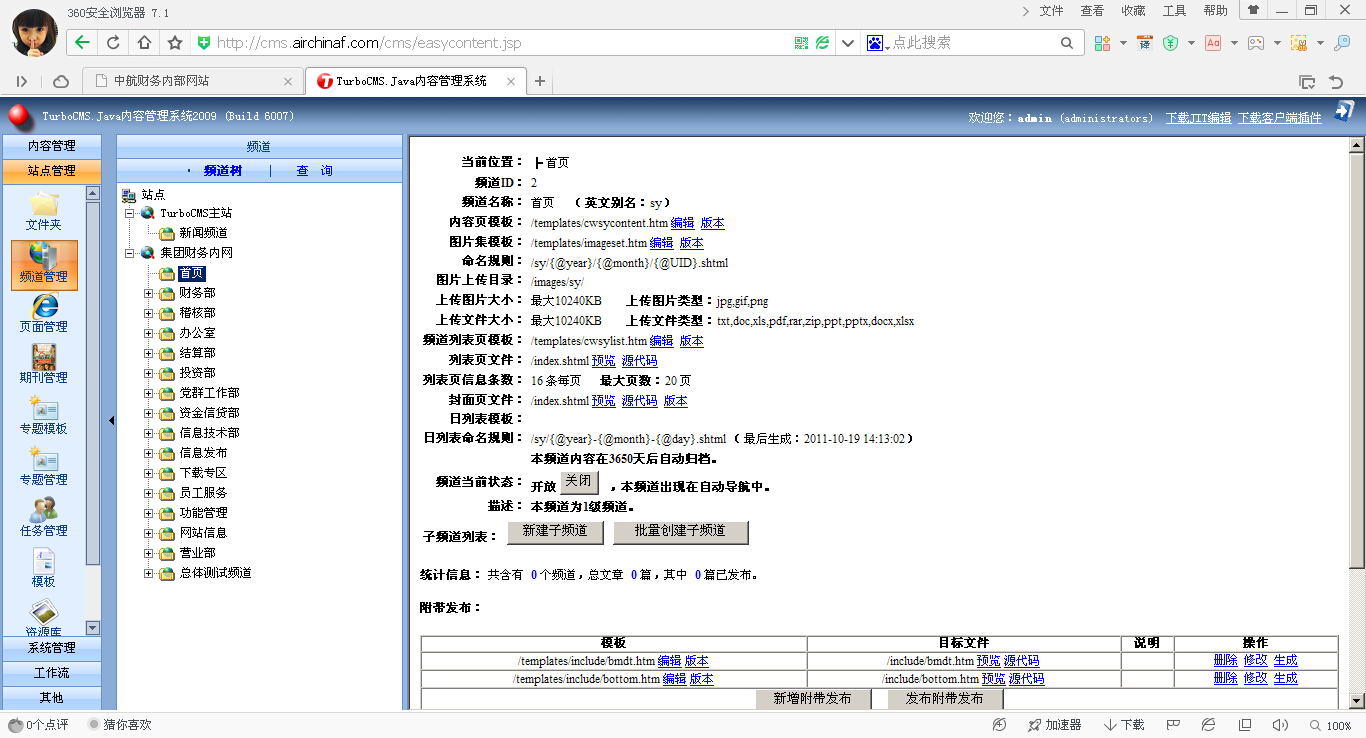The width and height of the screenshot is (1366, 738).
Task: Bookmark page with the star icon
Action: point(175,43)
